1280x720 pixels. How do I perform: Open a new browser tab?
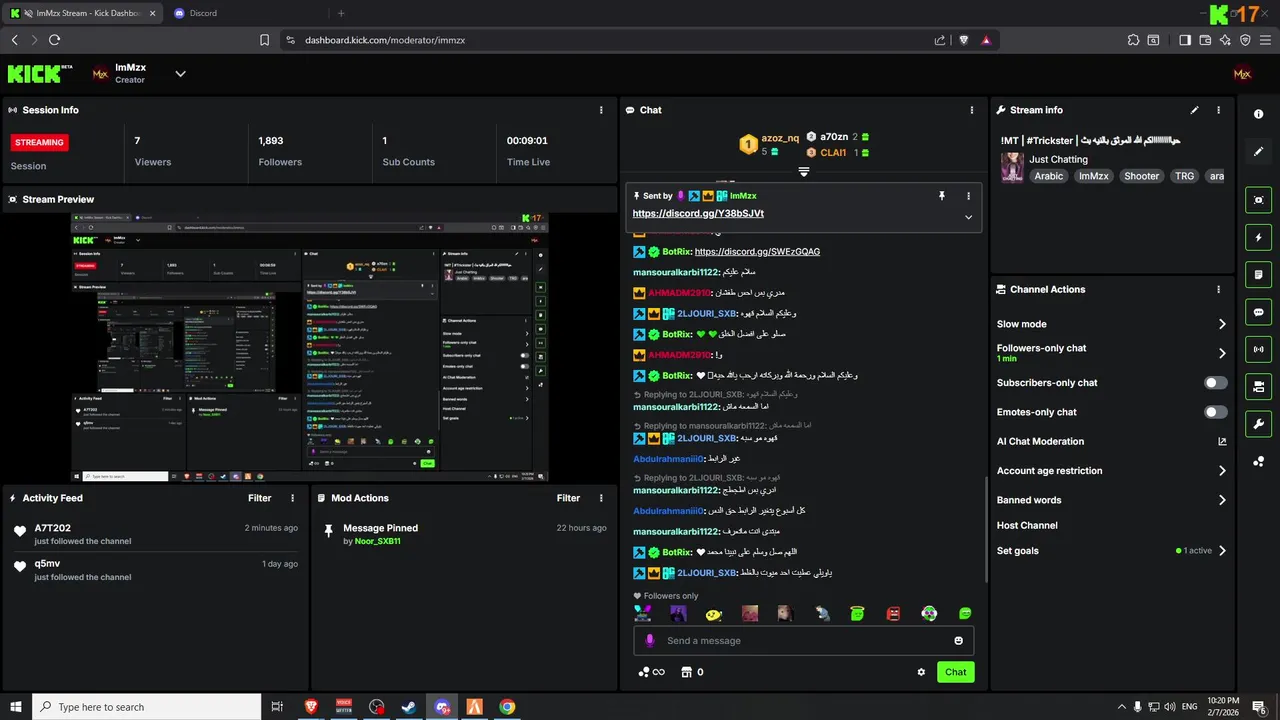(341, 13)
